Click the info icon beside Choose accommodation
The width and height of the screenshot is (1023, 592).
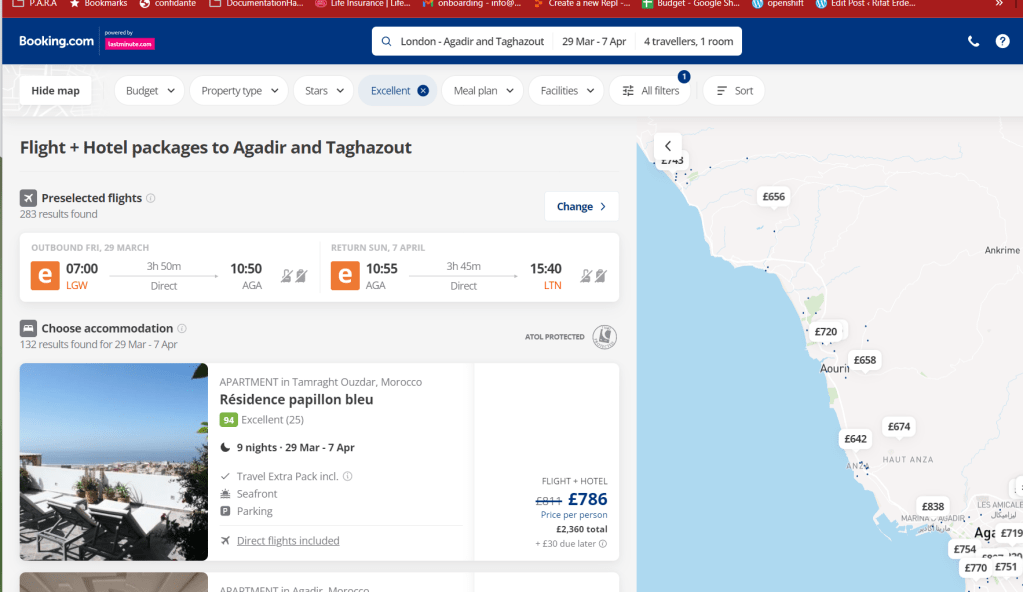(x=182, y=328)
